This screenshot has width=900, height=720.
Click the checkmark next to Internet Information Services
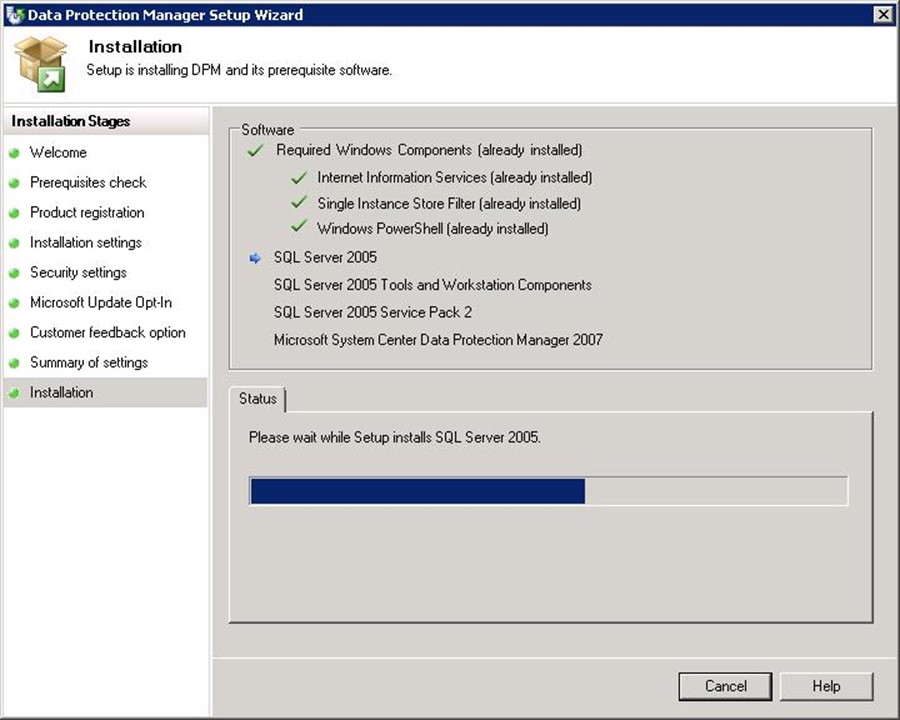[298, 177]
